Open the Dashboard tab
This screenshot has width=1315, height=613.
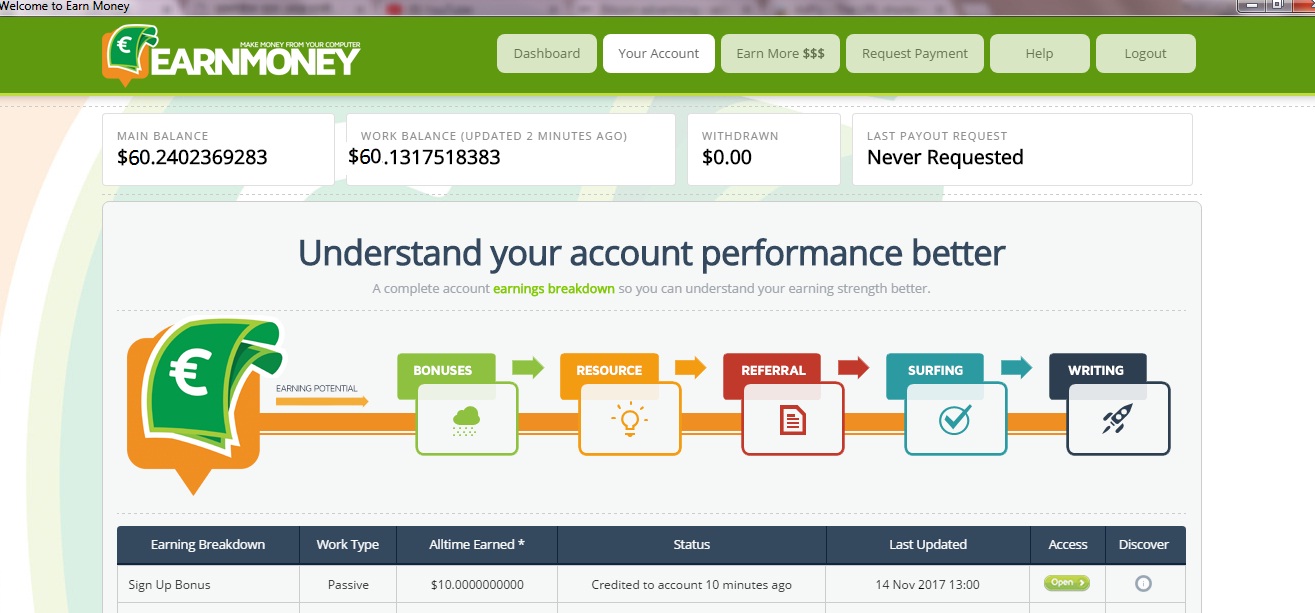coord(547,54)
